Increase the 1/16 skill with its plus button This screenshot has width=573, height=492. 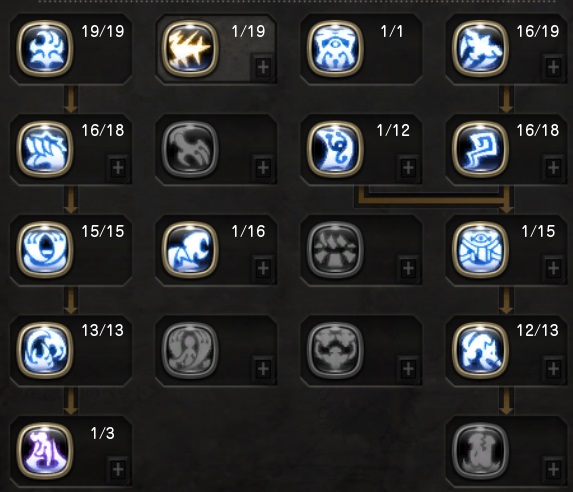[263, 268]
